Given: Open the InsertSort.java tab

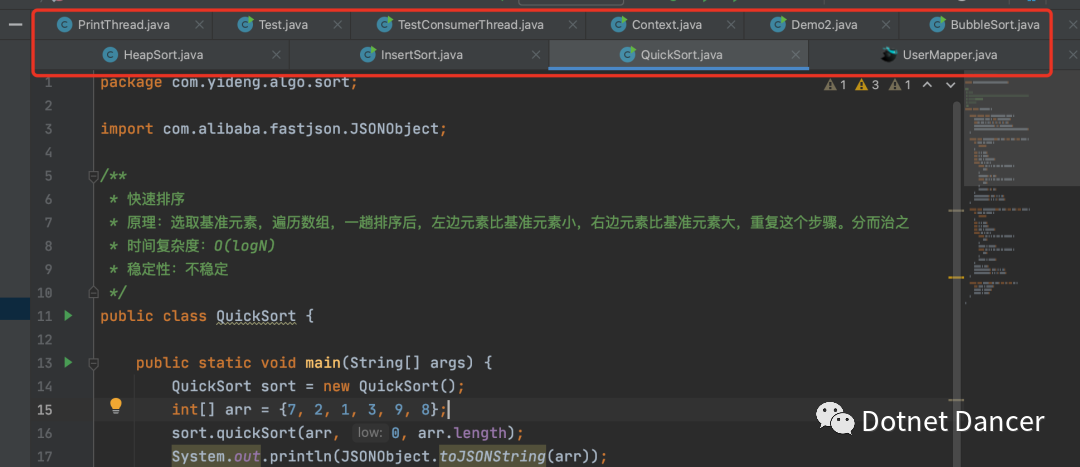Looking at the screenshot, I should (x=422, y=54).
